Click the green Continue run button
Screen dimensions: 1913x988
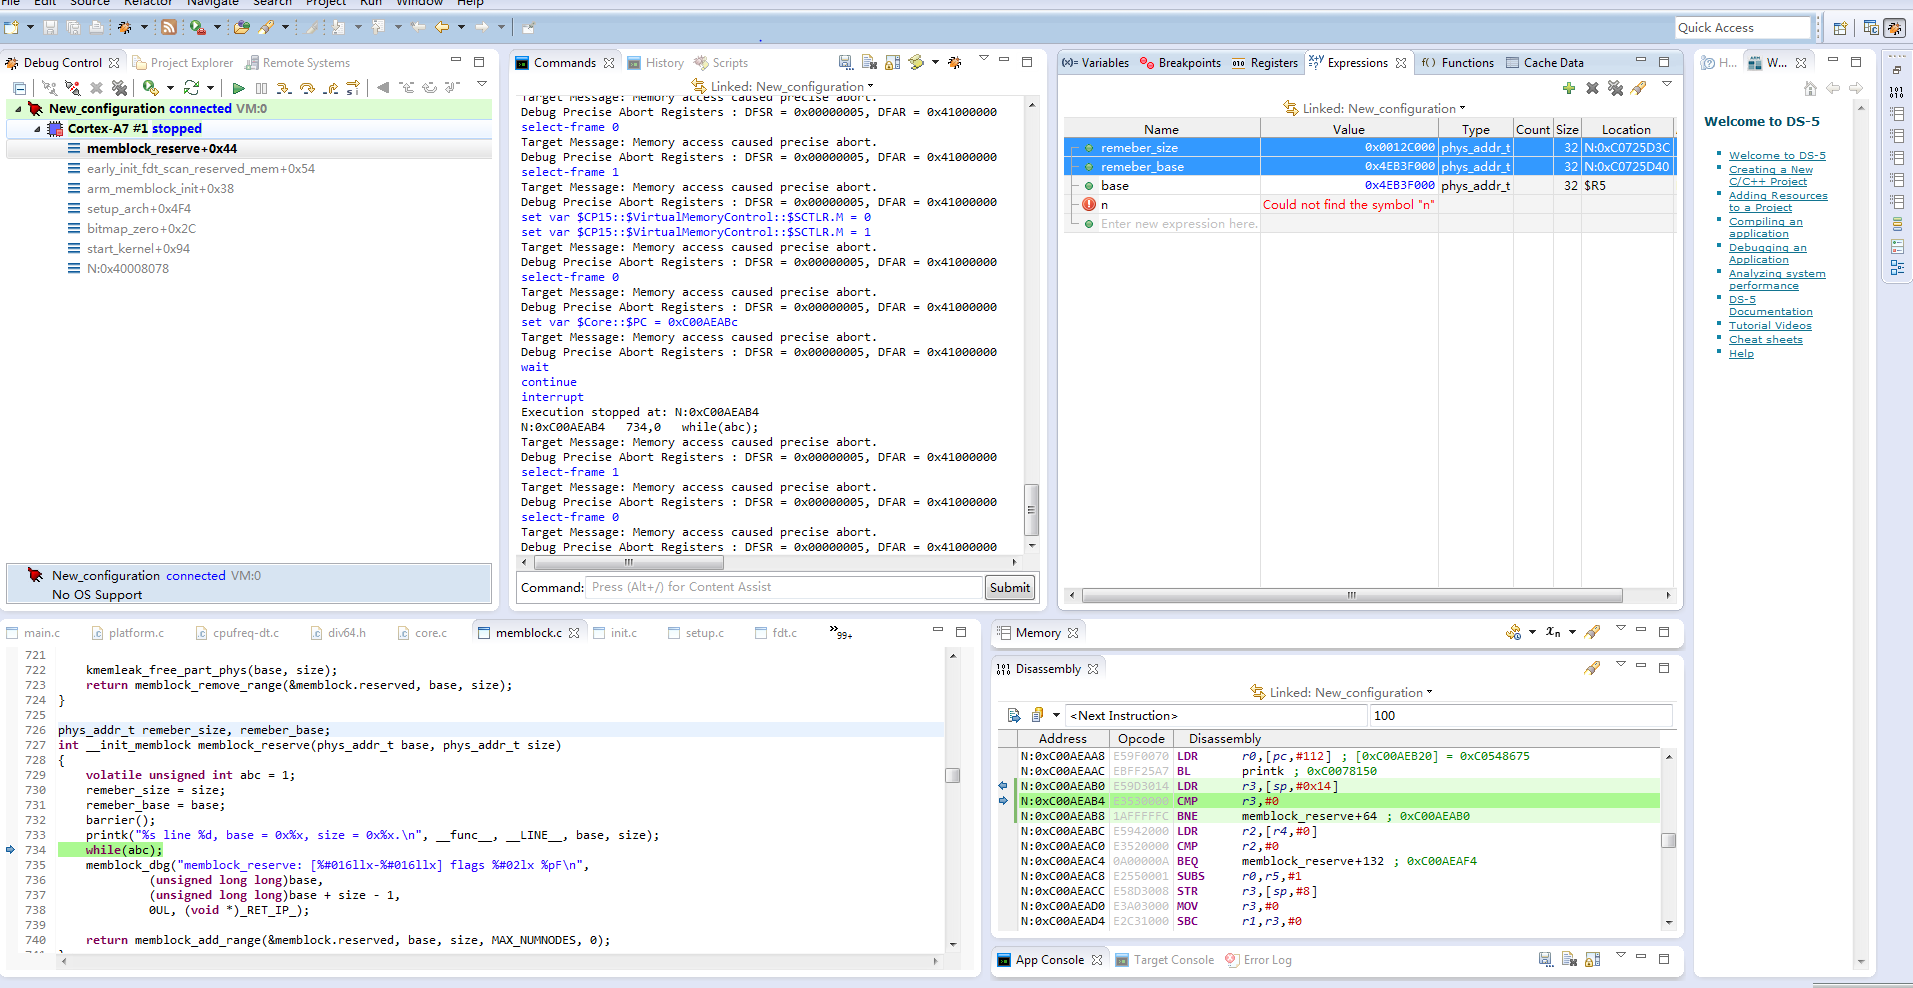[x=238, y=88]
